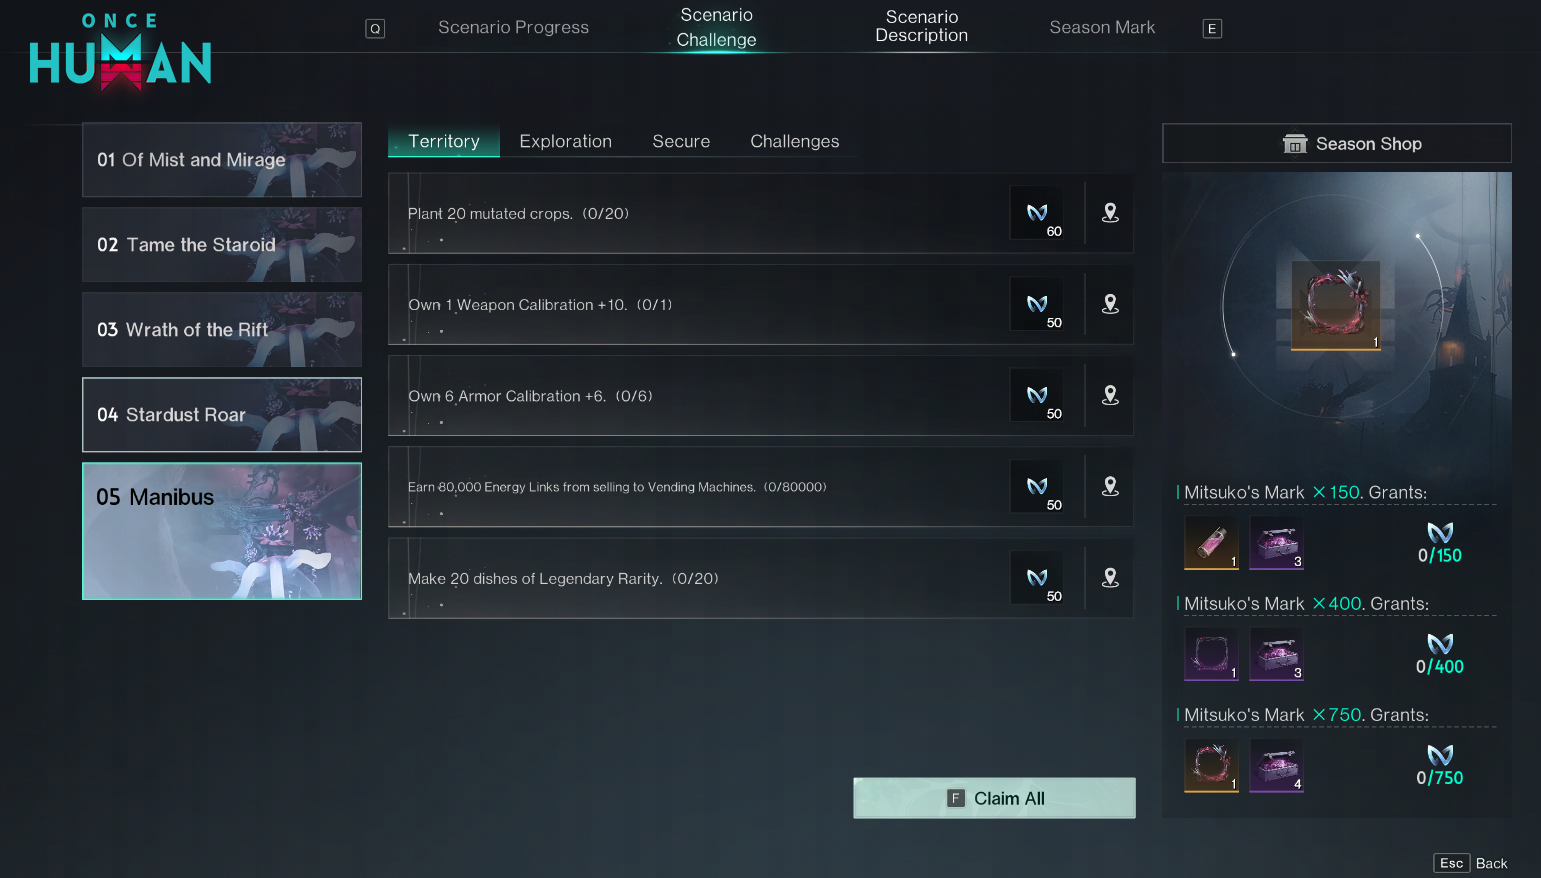Click frame reward icon in the 400 tier
This screenshot has height=878, width=1541.
(x=1211, y=654)
